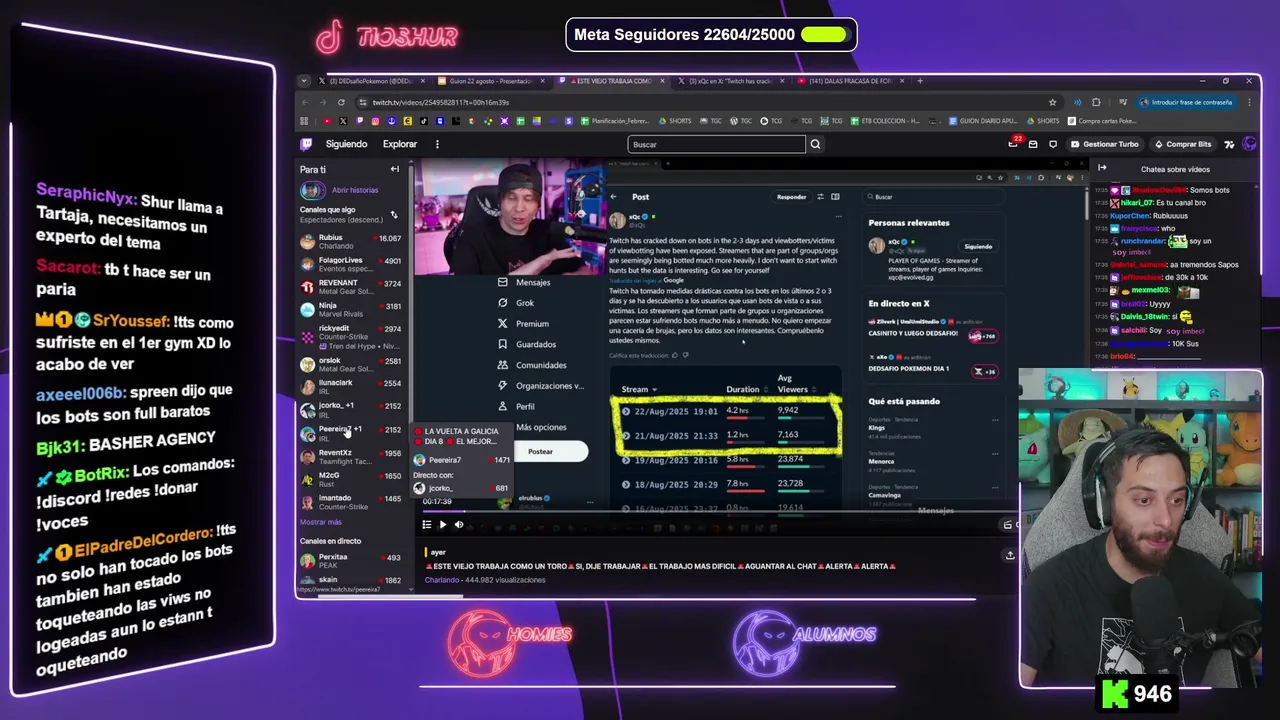
Task: Mute the Twitch video volume
Action: [459, 525]
